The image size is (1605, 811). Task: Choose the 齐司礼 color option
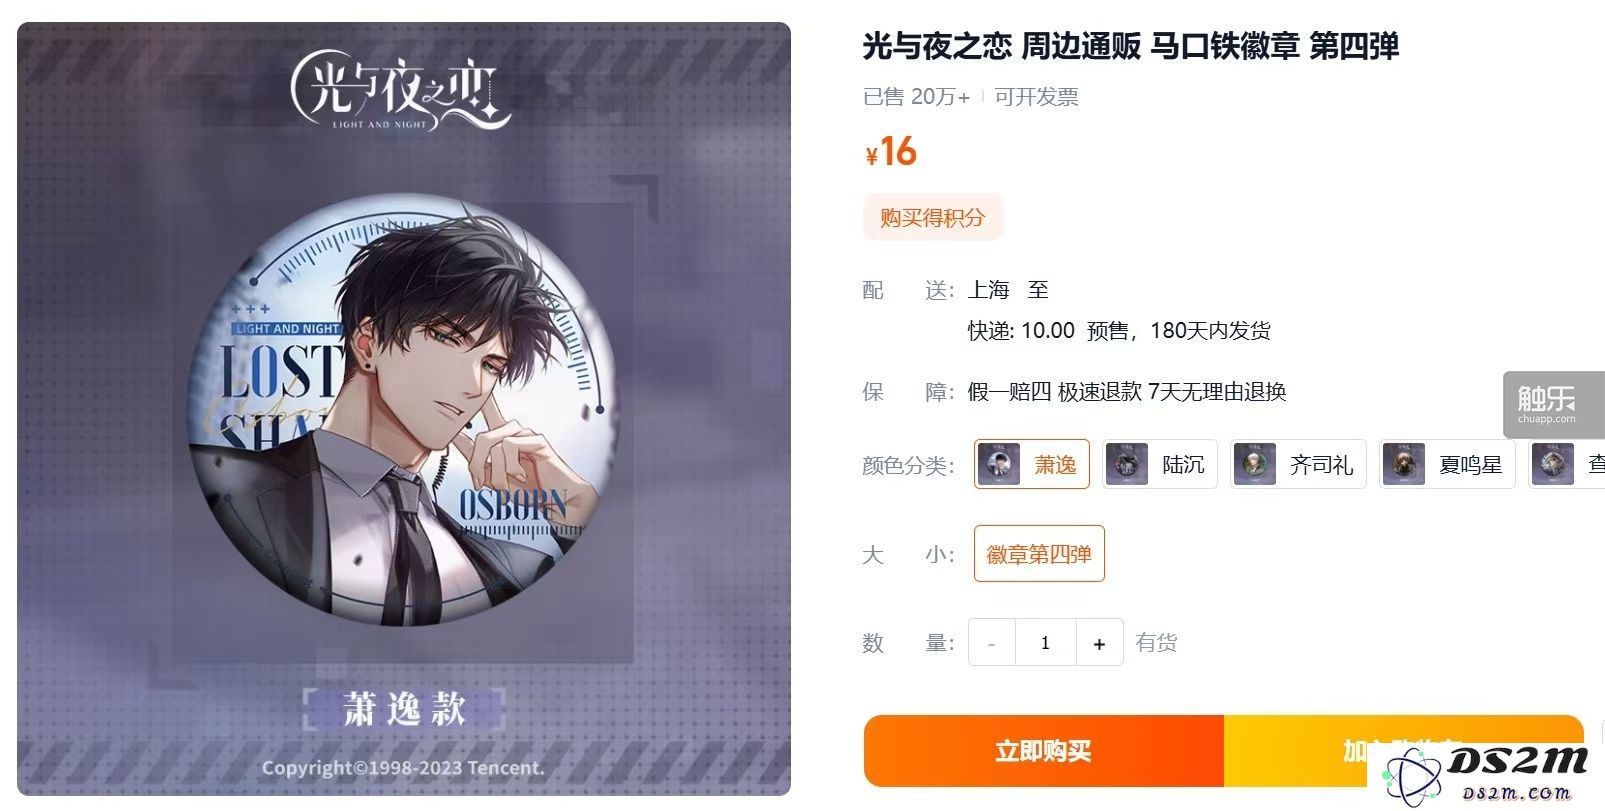coord(1298,464)
